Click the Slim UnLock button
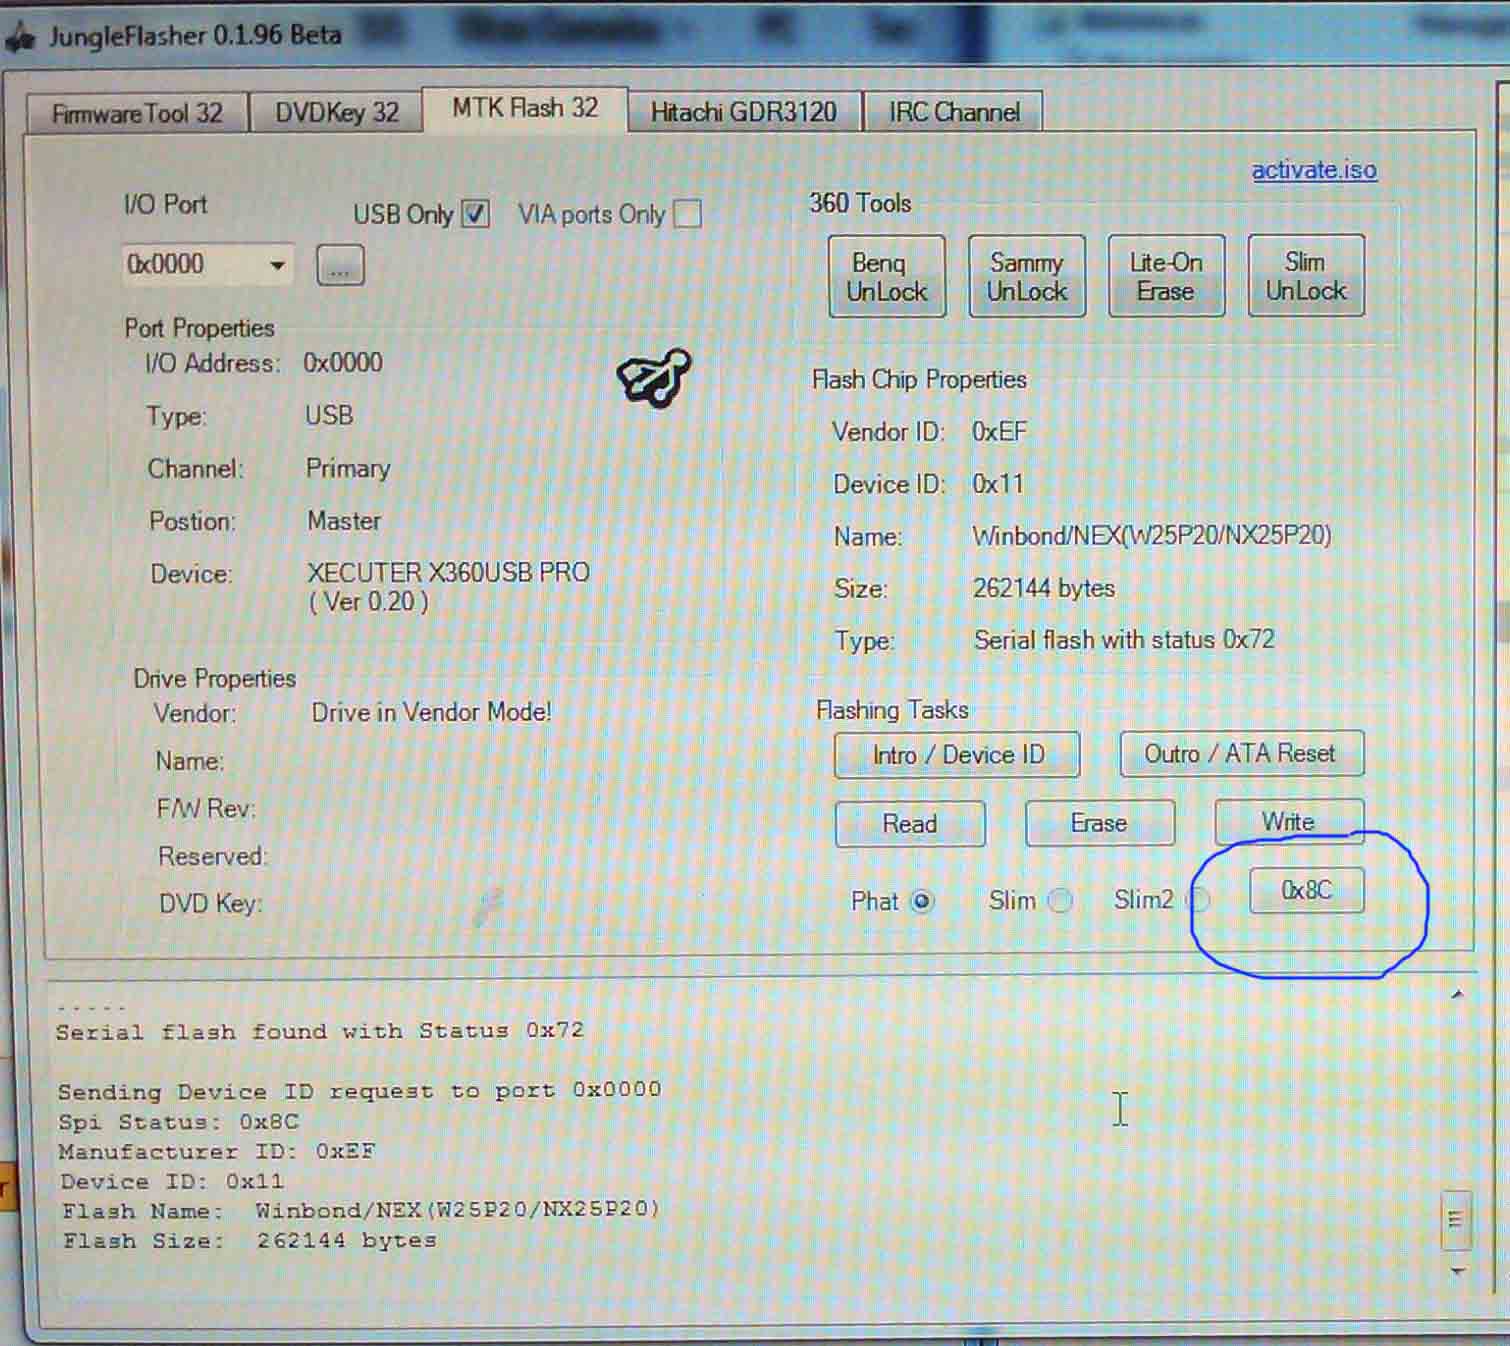 click(x=1306, y=276)
